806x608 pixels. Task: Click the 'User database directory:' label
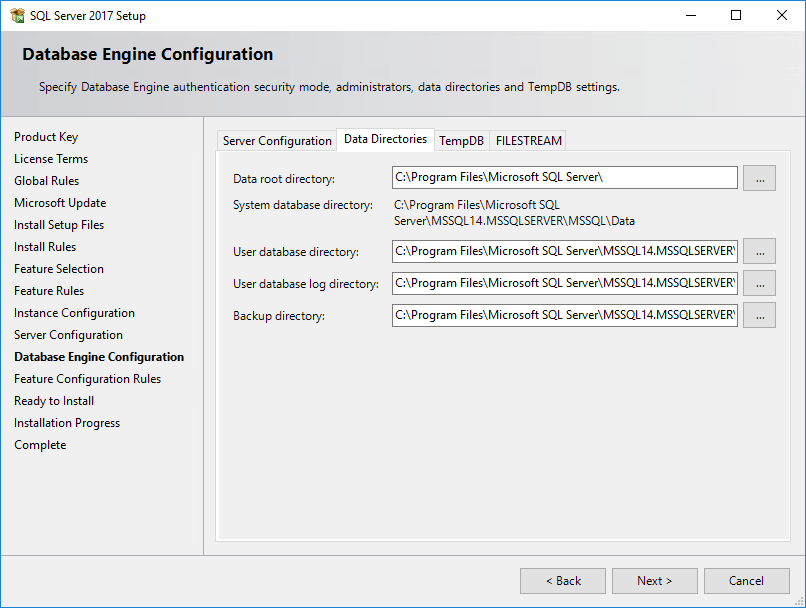click(296, 252)
